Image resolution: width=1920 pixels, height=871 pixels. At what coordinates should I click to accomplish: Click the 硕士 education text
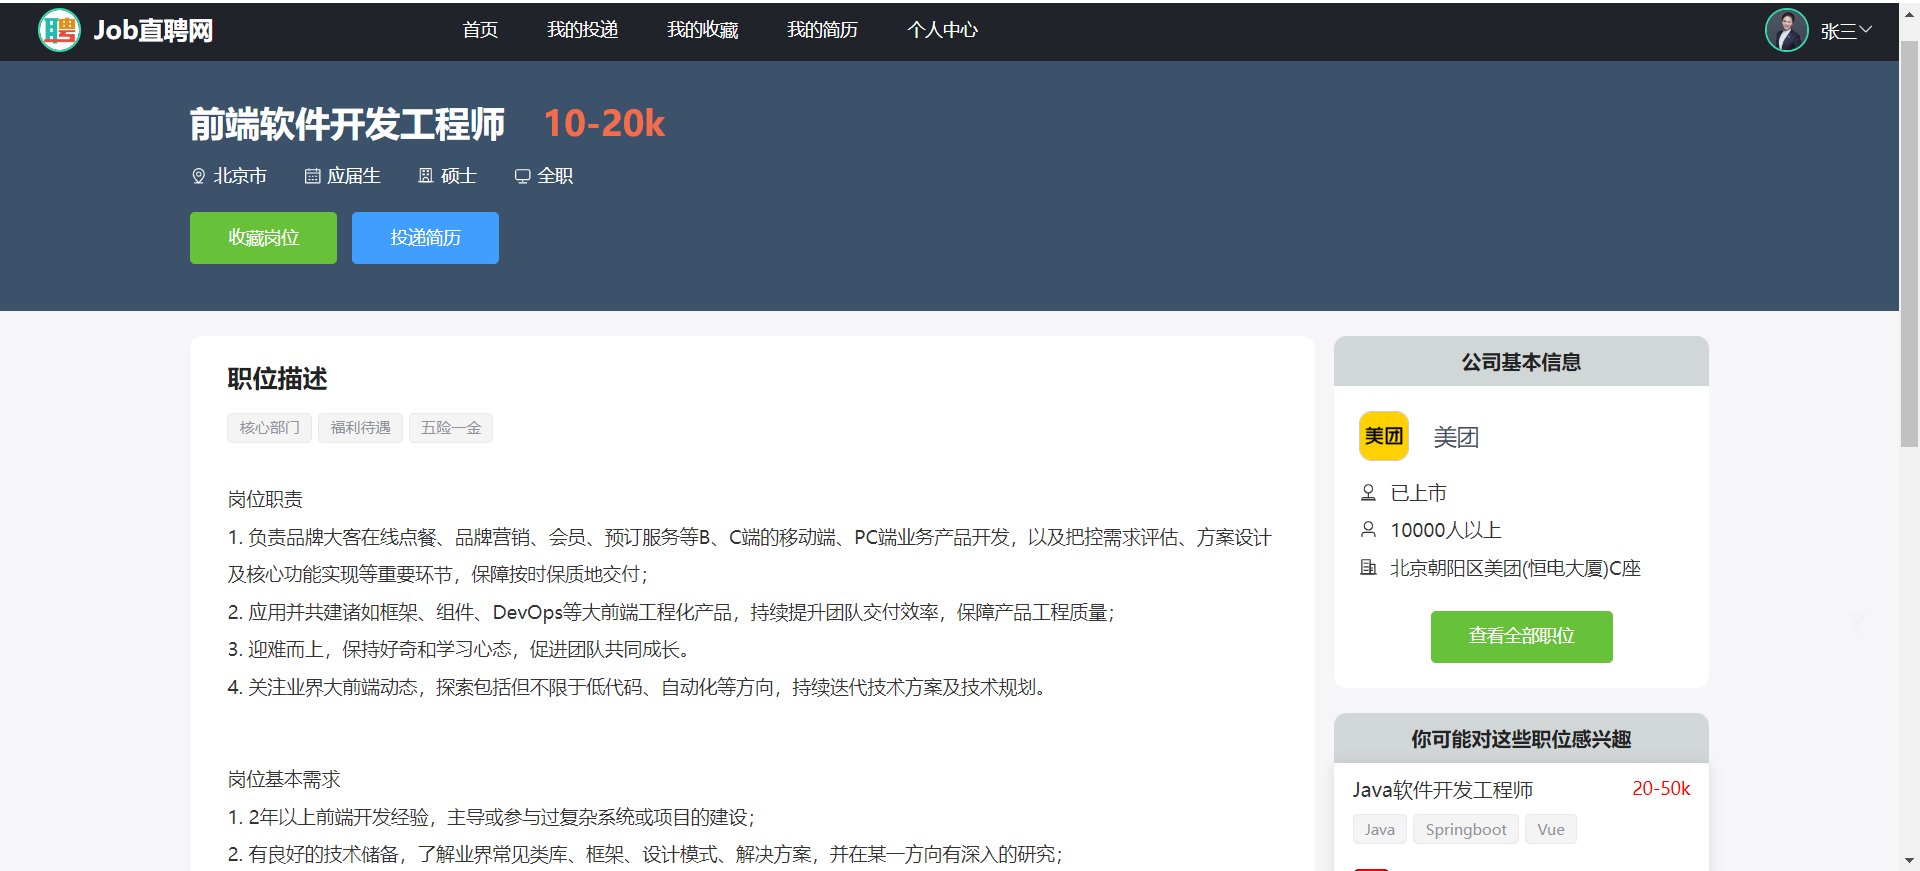coord(459,176)
